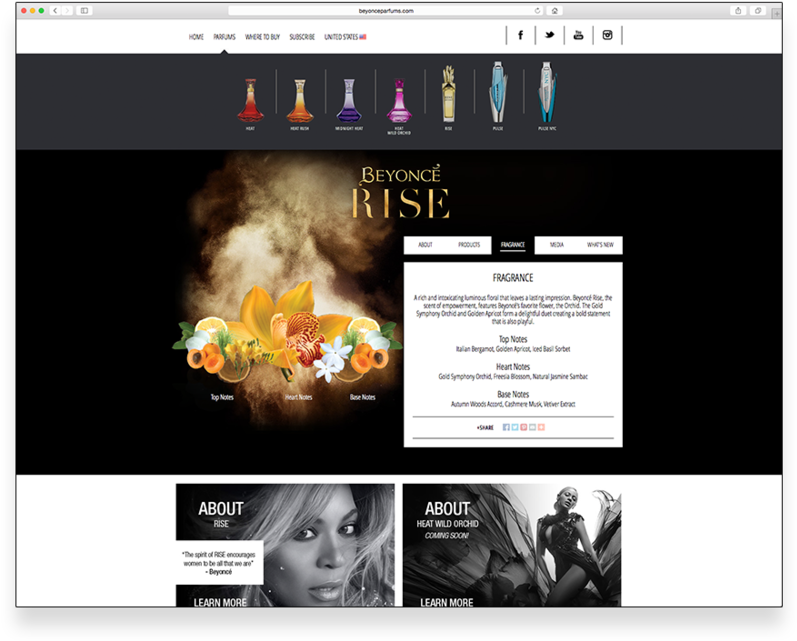Open the Twitter page from header icon
This screenshot has width=797, height=641.
[x=549, y=35]
